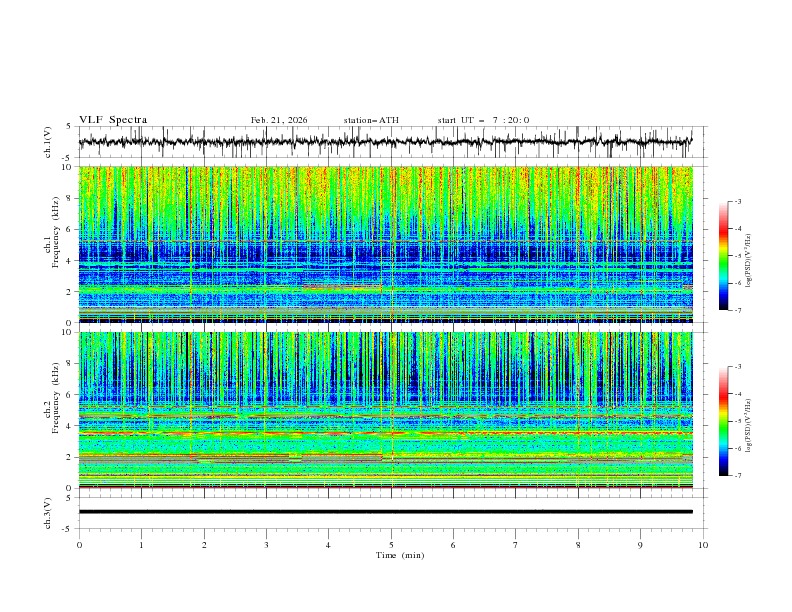
Task: Click the ch.1(V) waveform axis label
Action: click(x=48, y=142)
